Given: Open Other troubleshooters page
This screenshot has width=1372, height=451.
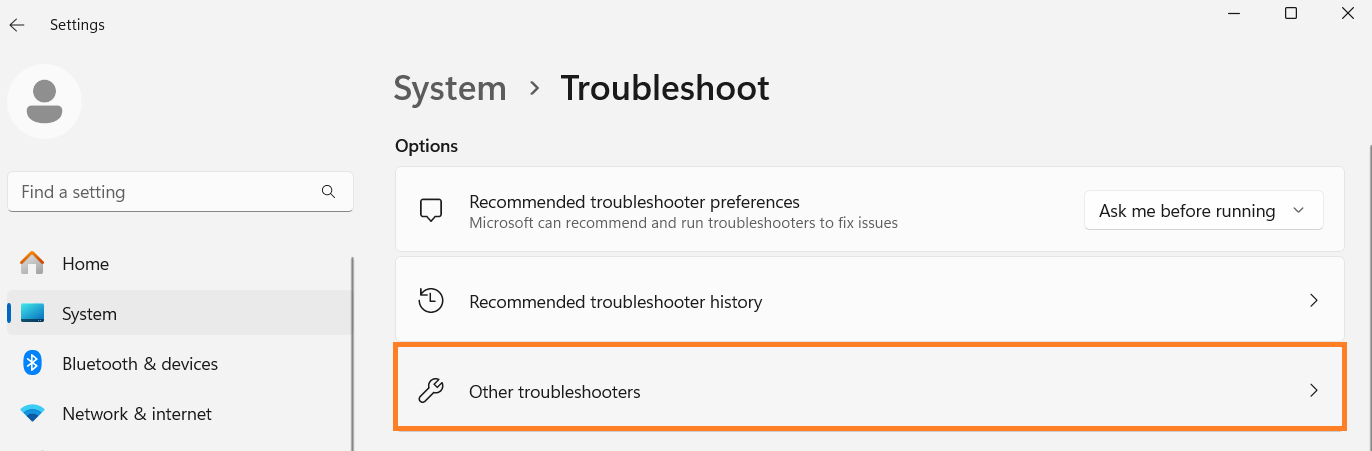Looking at the screenshot, I should click(x=555, y=392).
